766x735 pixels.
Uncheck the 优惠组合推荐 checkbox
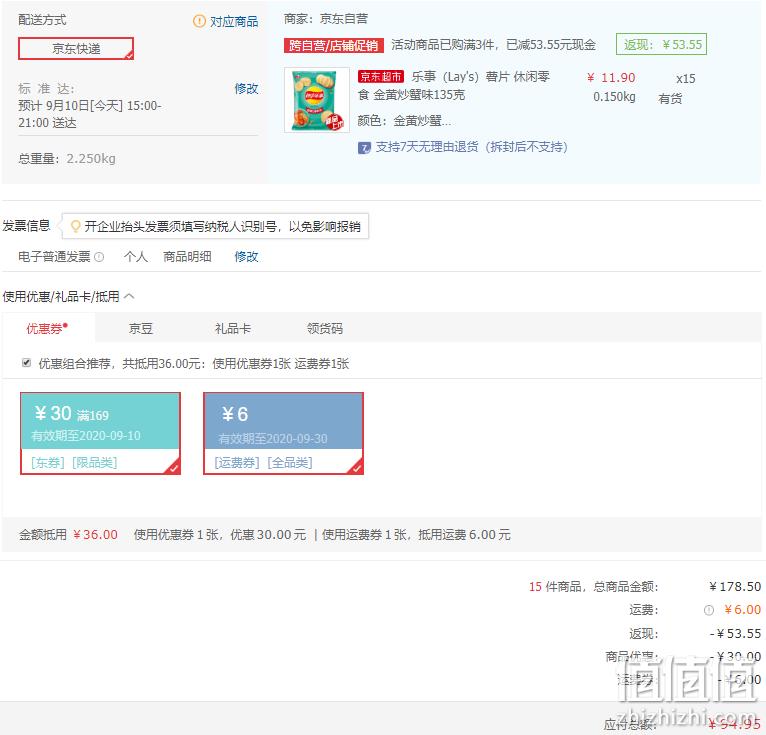(x=26, y=362)
